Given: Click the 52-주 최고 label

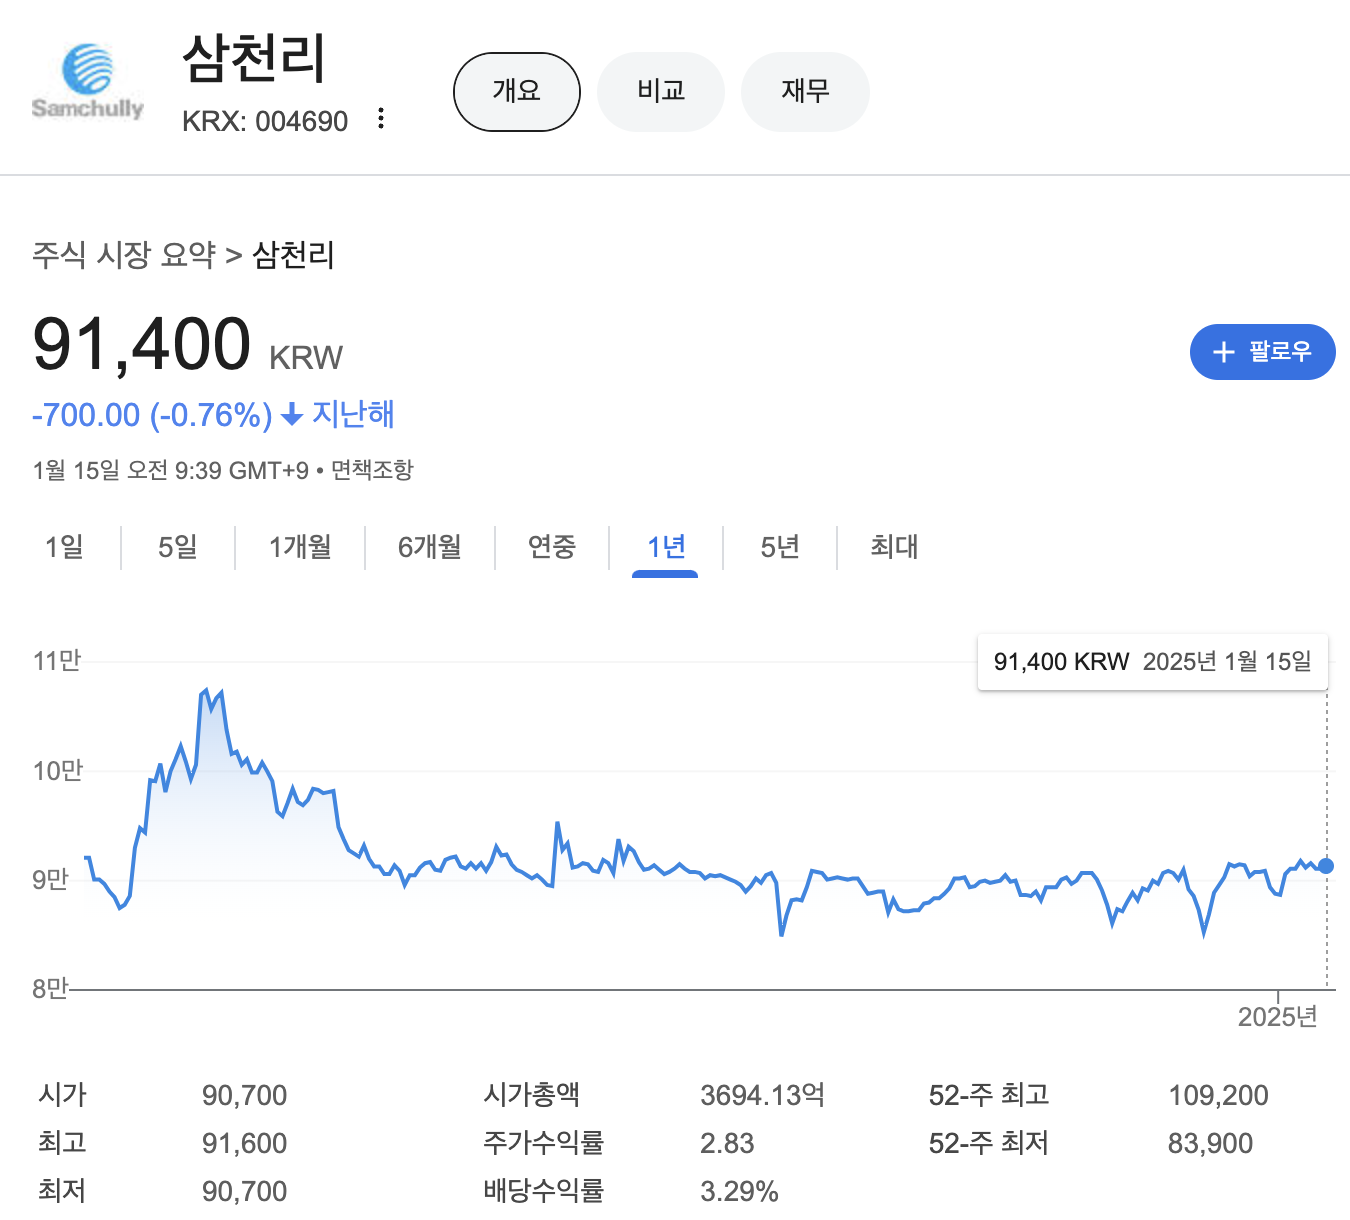Looking at the screenshot, I should (989, 1095).
